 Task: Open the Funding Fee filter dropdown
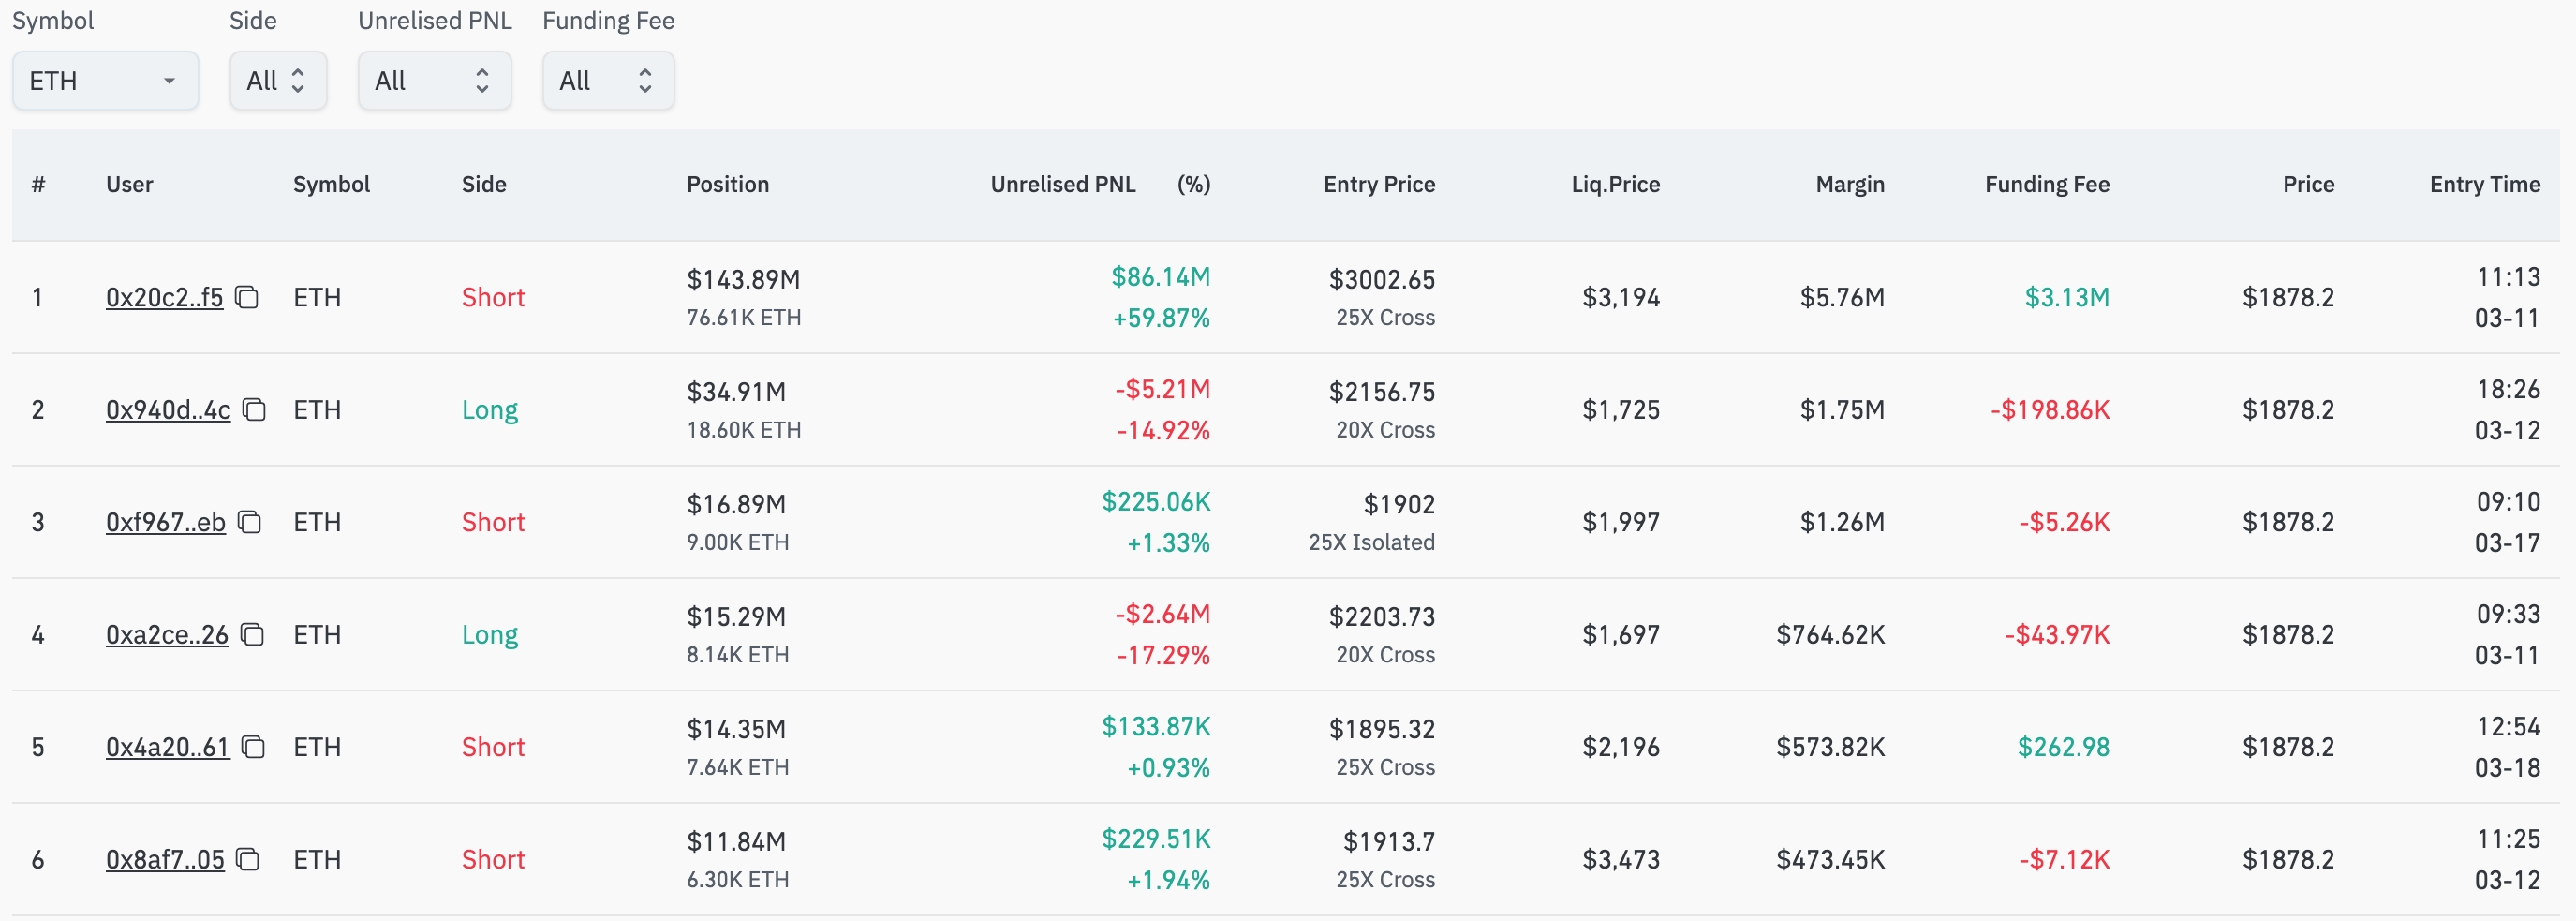(608, 80)
